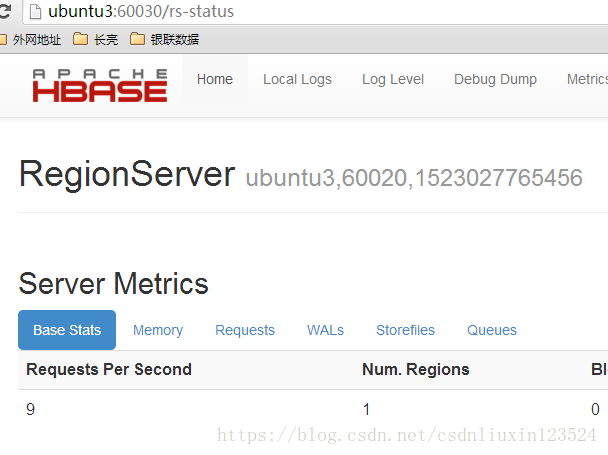Image resolution: width=608 pixels, height=455 pixels.
Task: Go to the Home nav item
Action: coord(215,79)
